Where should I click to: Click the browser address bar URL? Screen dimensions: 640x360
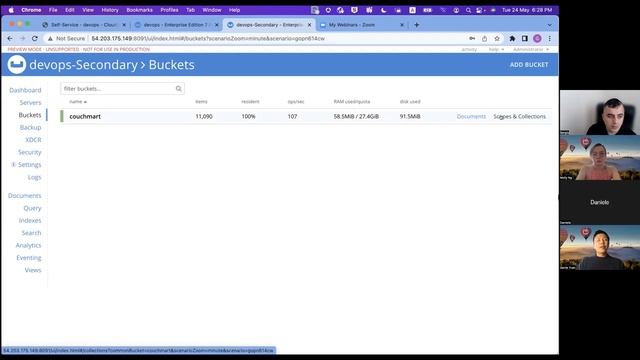pos(208,38)
